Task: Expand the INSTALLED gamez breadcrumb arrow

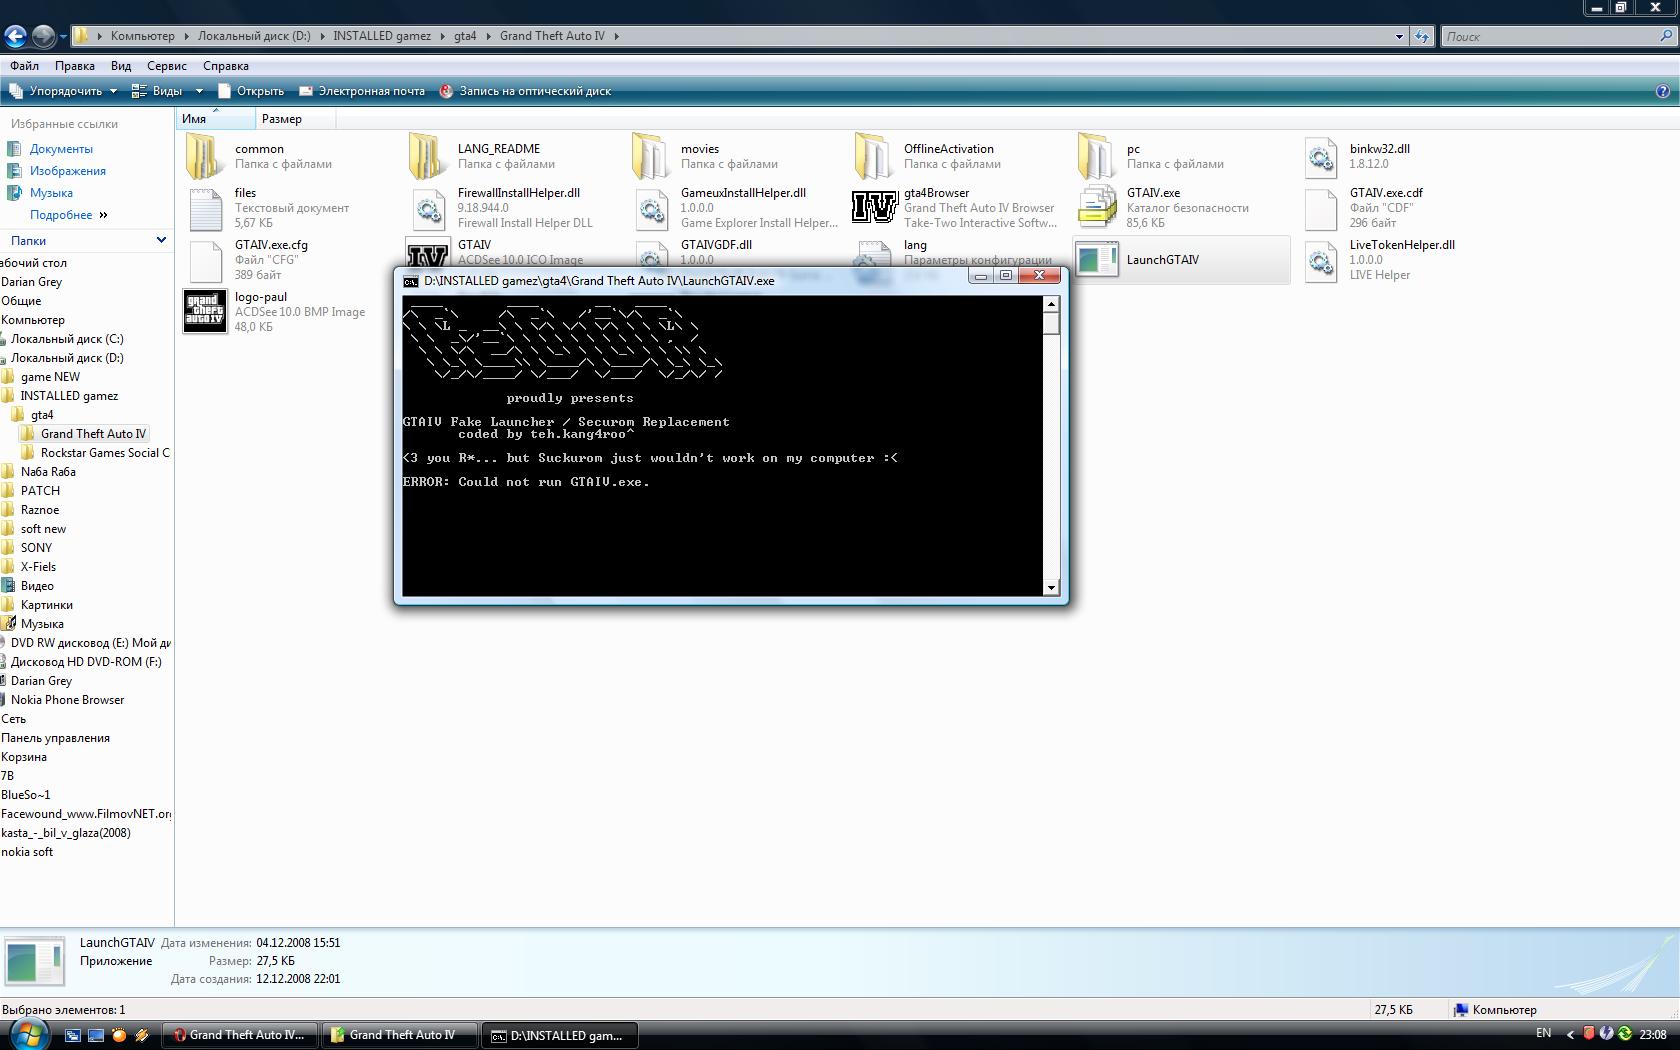Action: tap(441, 36)
